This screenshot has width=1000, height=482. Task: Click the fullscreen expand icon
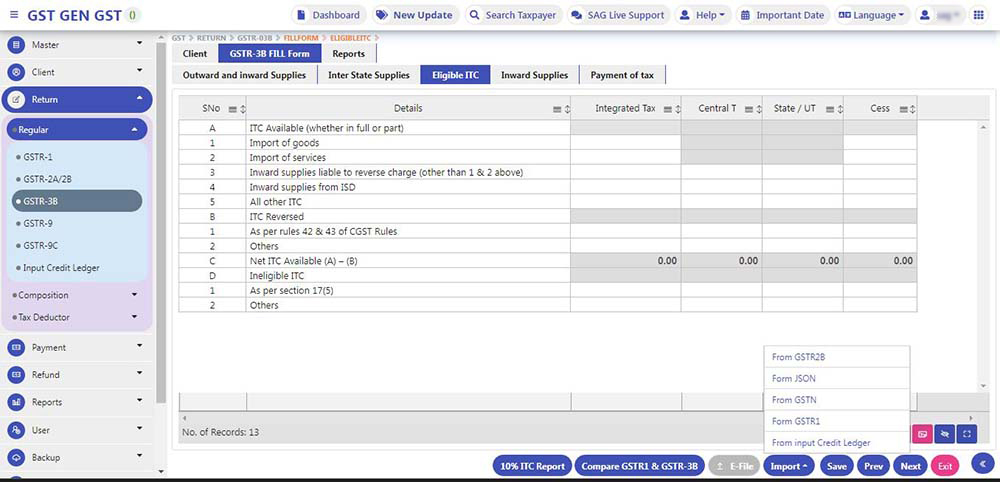966,434
